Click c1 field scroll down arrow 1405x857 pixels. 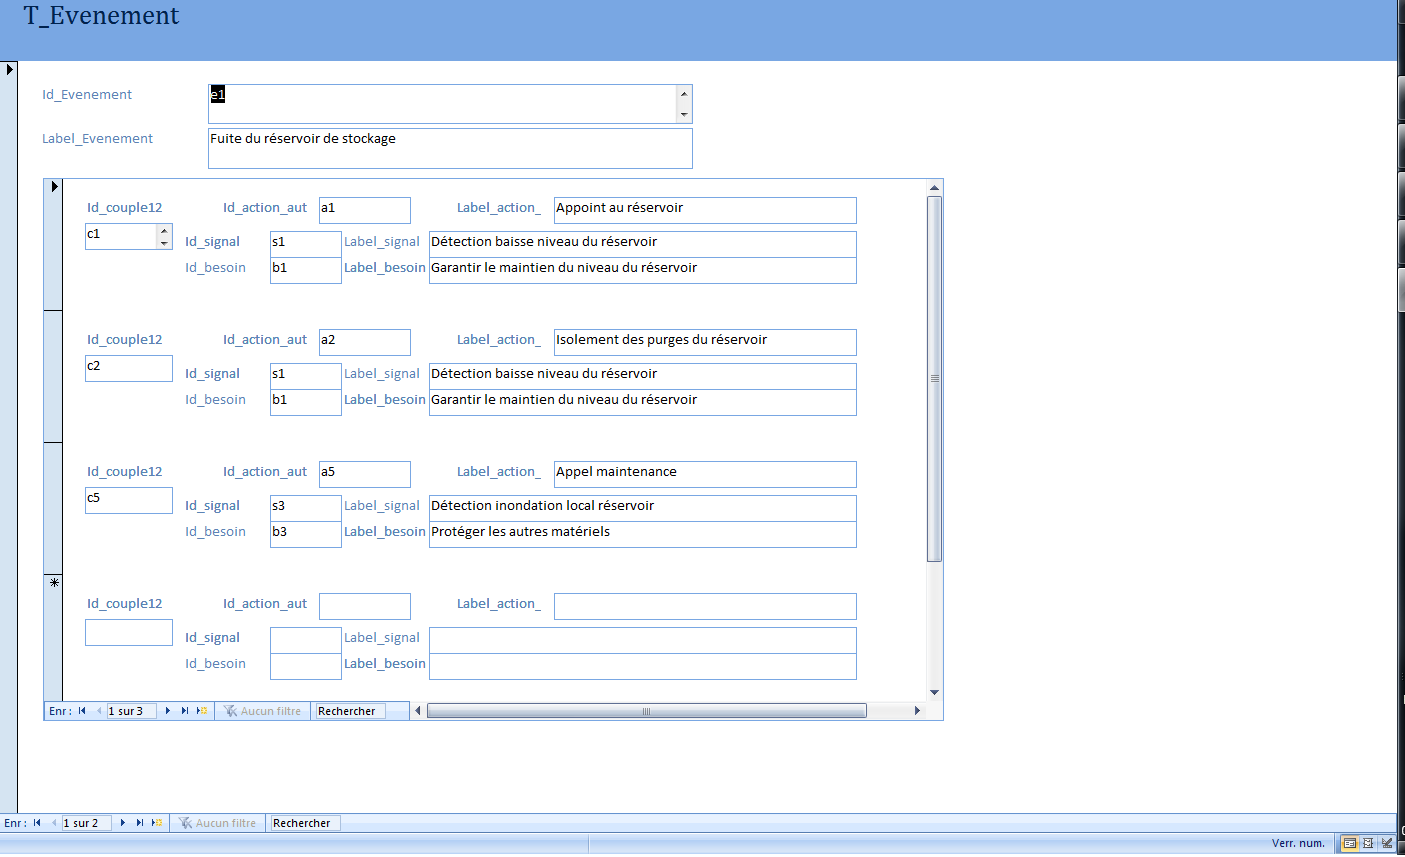coord(164,243)
